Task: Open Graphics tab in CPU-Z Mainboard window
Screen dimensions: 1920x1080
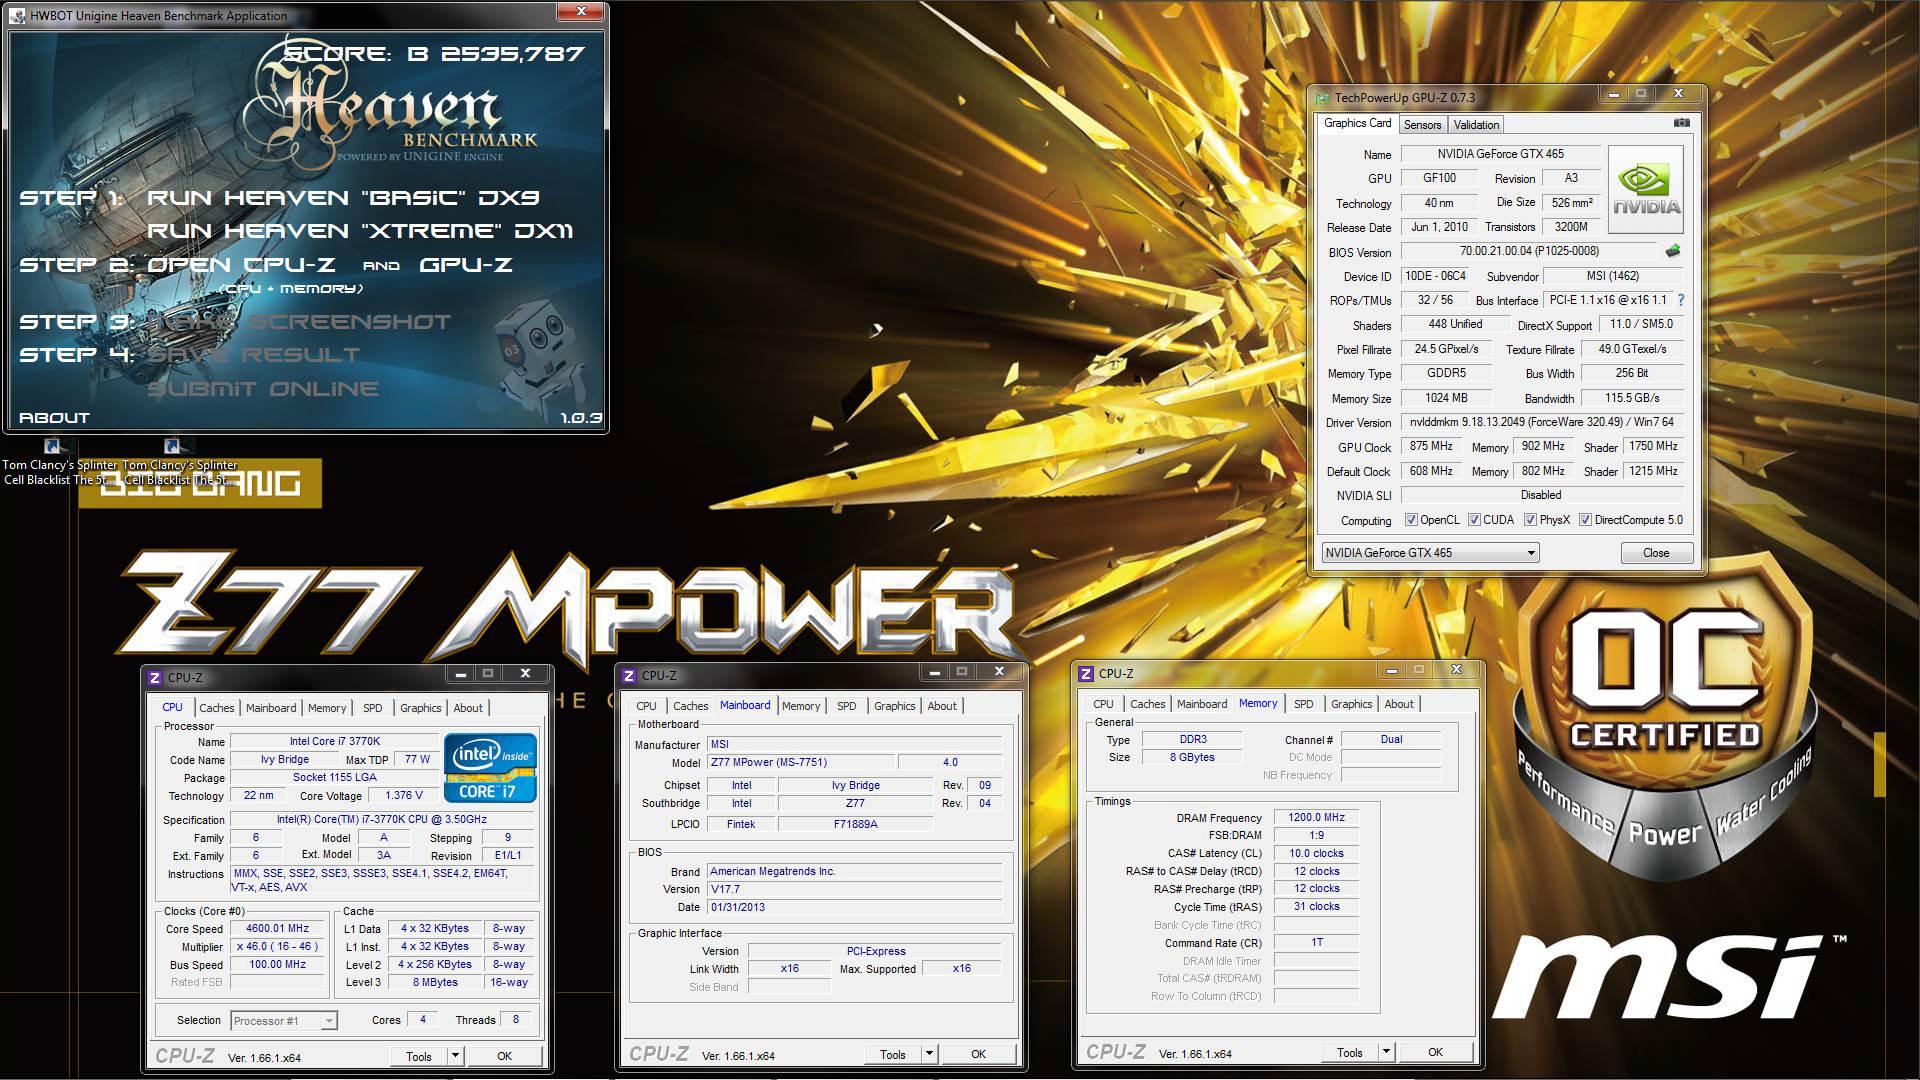Action: point(894,706)
